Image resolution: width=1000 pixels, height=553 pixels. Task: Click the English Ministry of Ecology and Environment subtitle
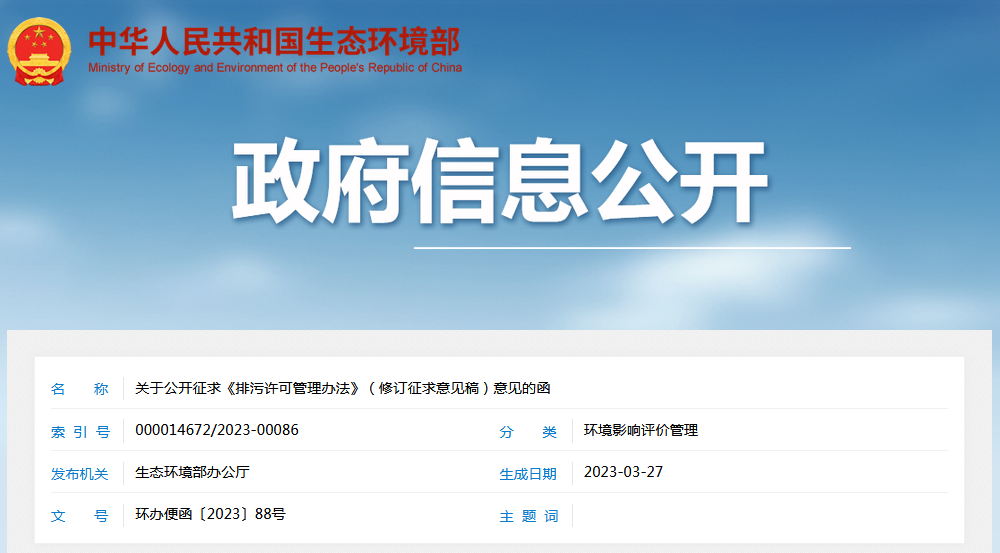[275, 68]
